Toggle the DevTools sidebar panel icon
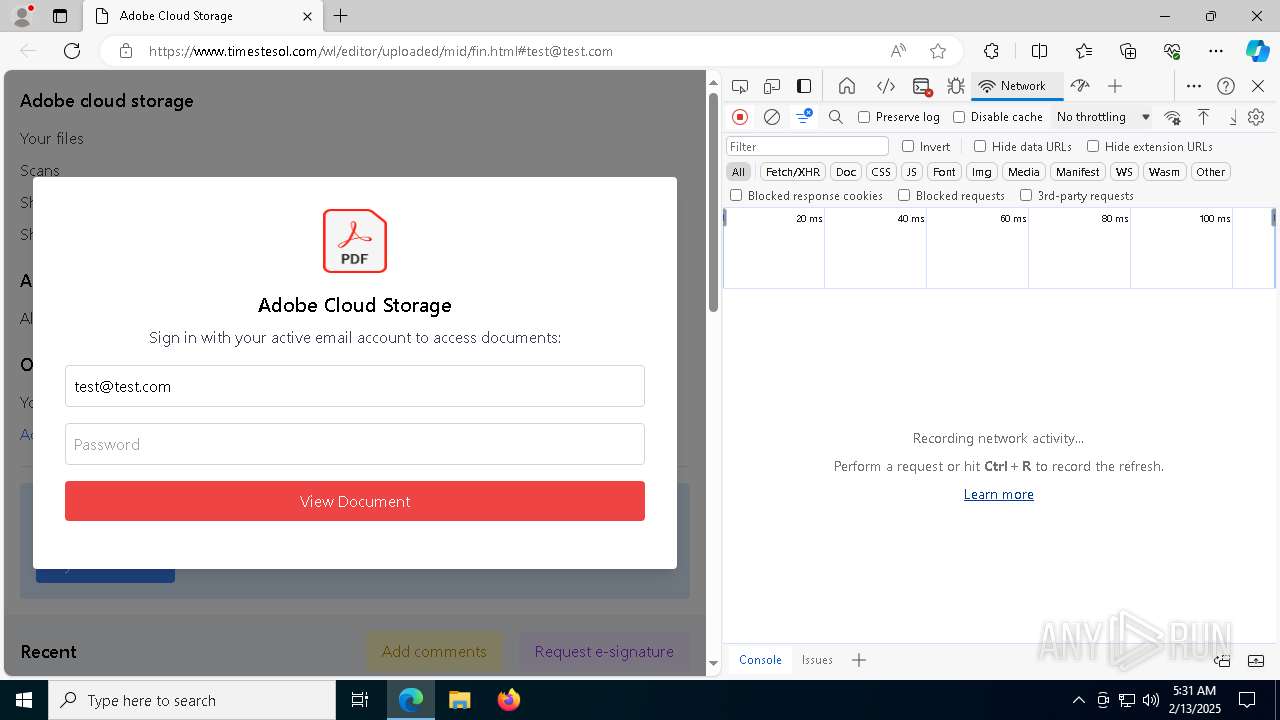 [803, 86]
